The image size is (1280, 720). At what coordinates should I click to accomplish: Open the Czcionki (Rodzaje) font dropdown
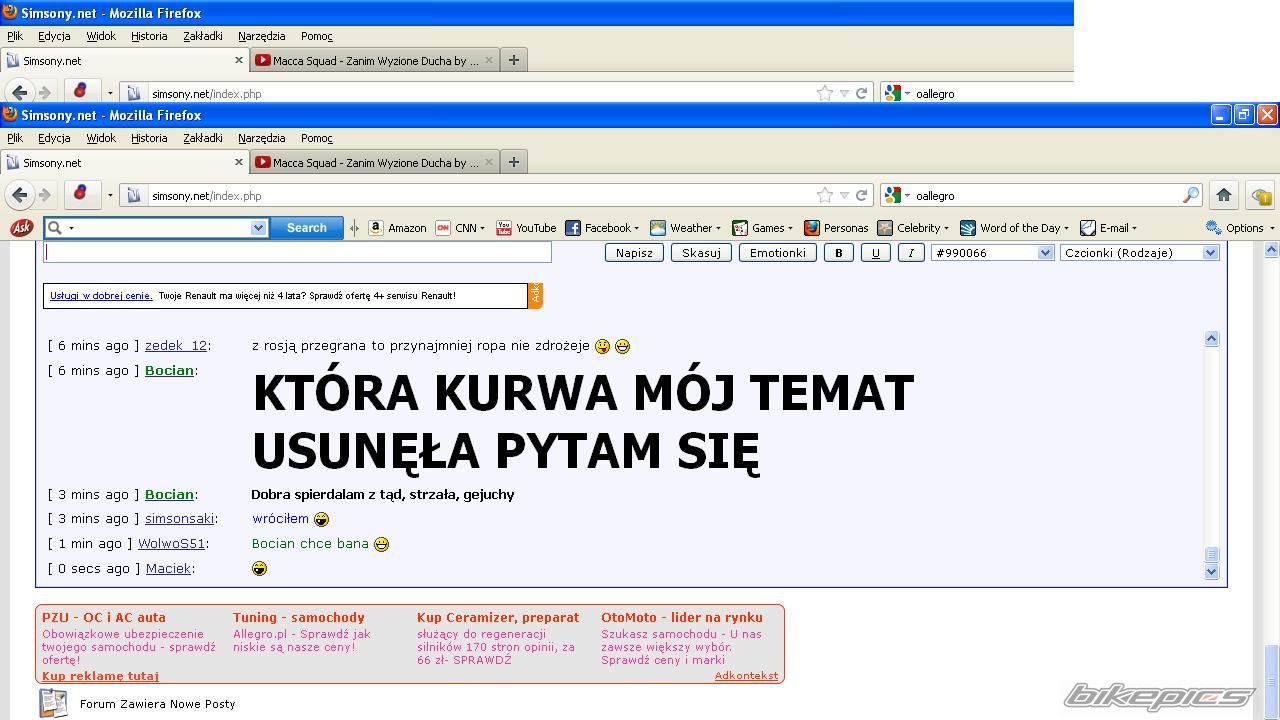[x=1139, y=253]
